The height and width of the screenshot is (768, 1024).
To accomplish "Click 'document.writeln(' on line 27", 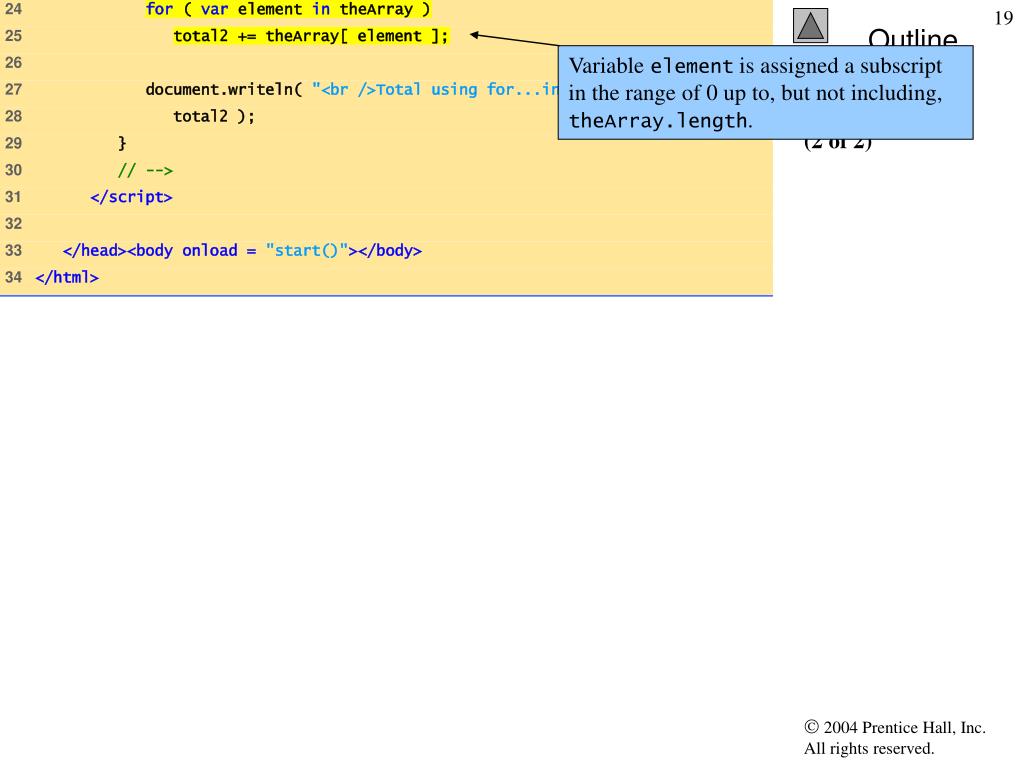I will pyautogui.click(x=224, y=89).
